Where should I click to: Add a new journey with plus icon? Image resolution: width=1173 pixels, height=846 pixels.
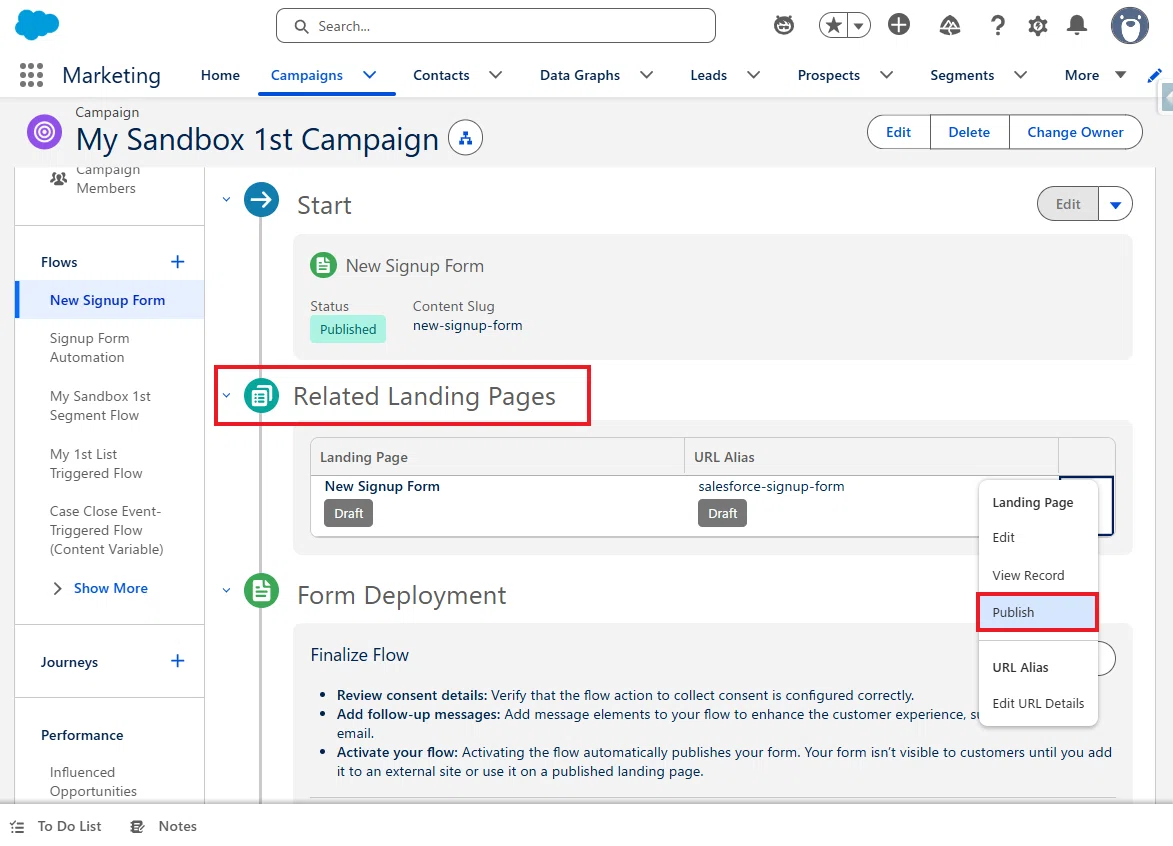[x=177, y=661]
